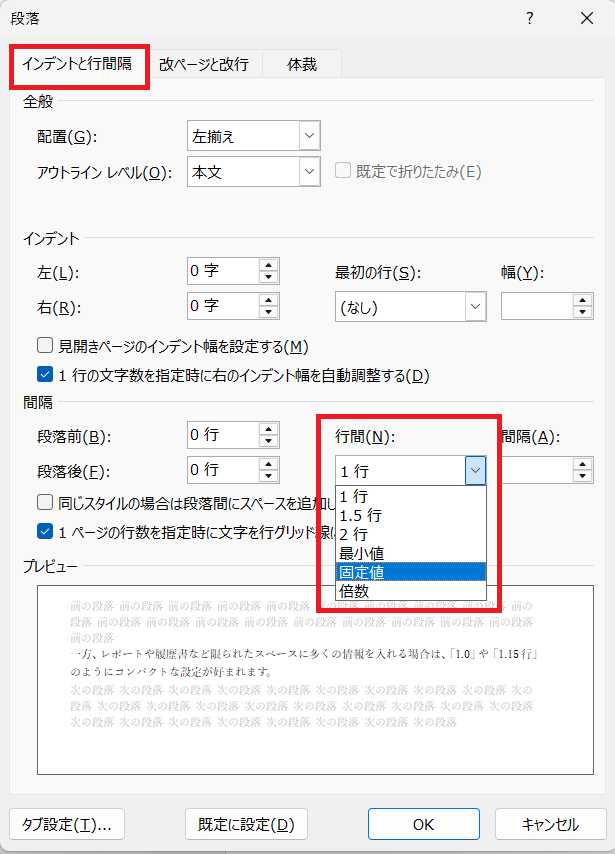Viewport: 615px width, 854px height.
Task: Enable 見開きページのインデント幅を設定する checkbox
Action: click(x=44, y=346)
